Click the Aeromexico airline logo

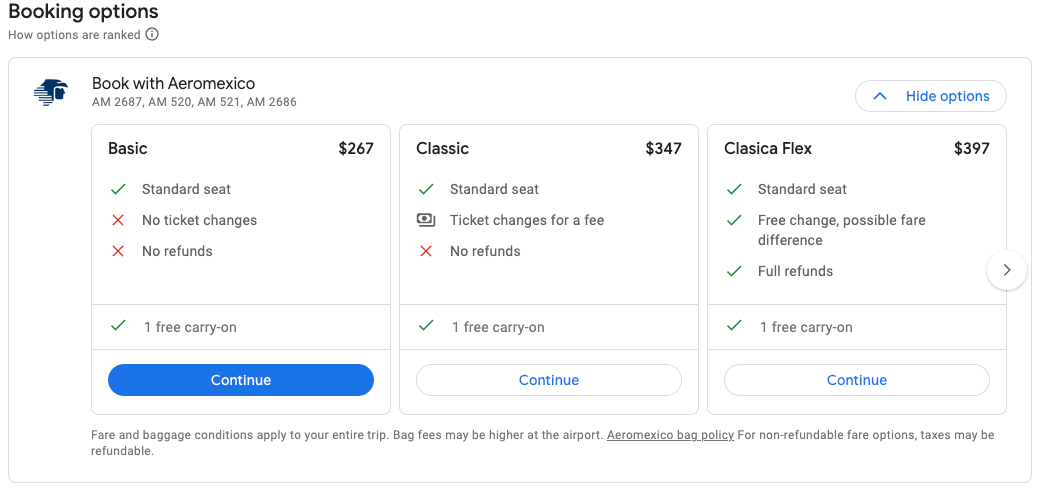tap(50, 92)
